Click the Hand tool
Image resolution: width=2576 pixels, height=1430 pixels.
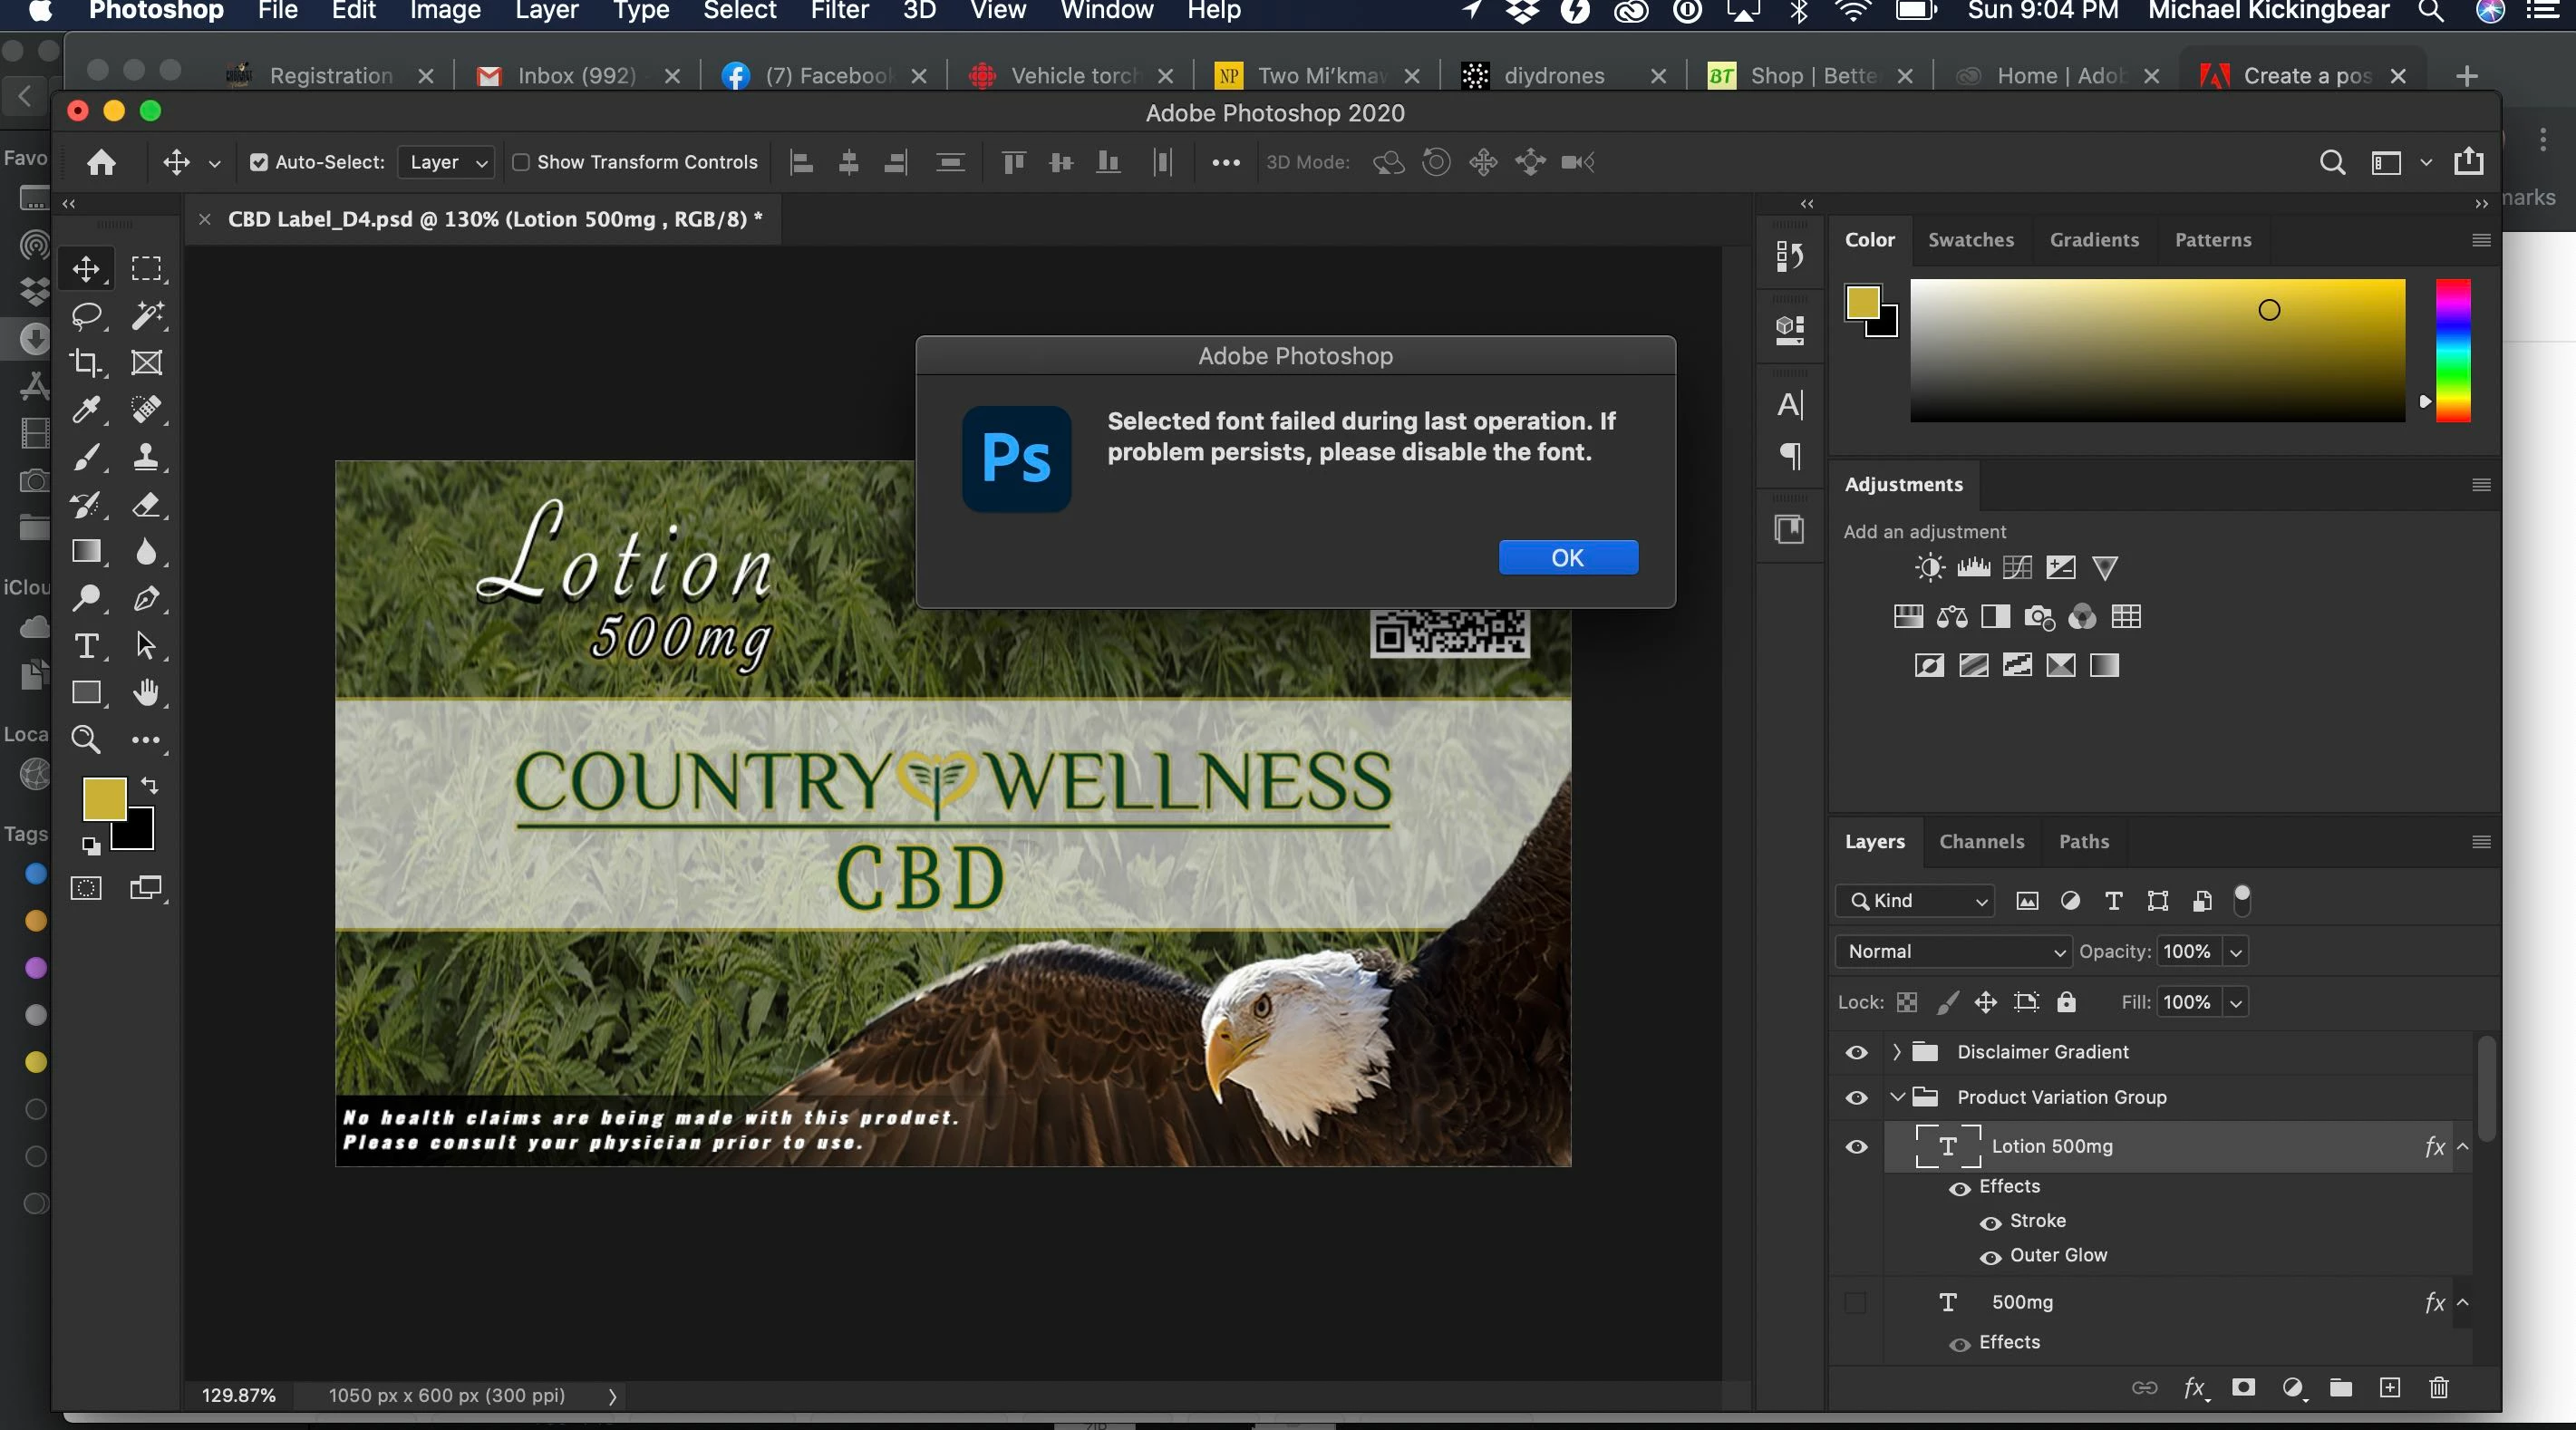146,693
